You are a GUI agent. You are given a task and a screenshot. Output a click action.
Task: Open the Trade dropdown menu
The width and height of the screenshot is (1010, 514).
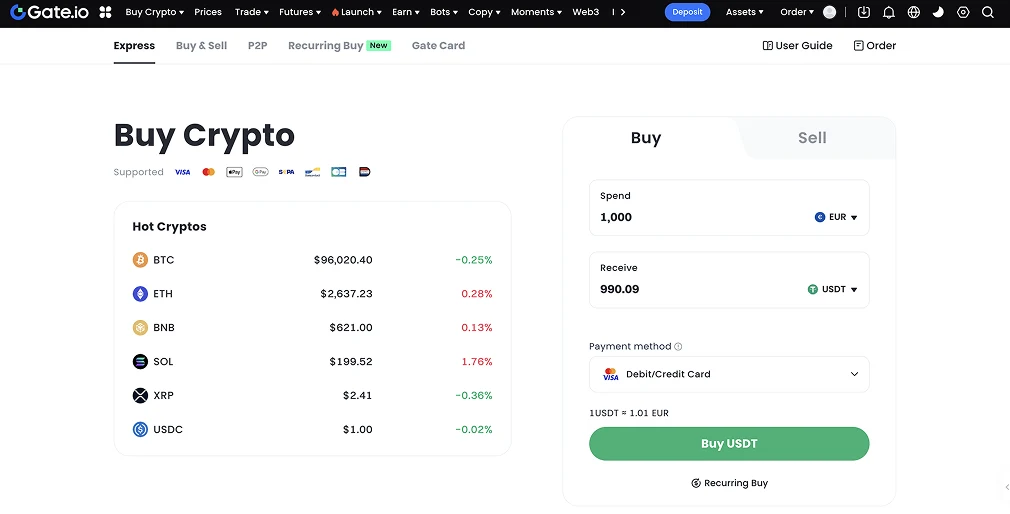(x=252, y=12)
